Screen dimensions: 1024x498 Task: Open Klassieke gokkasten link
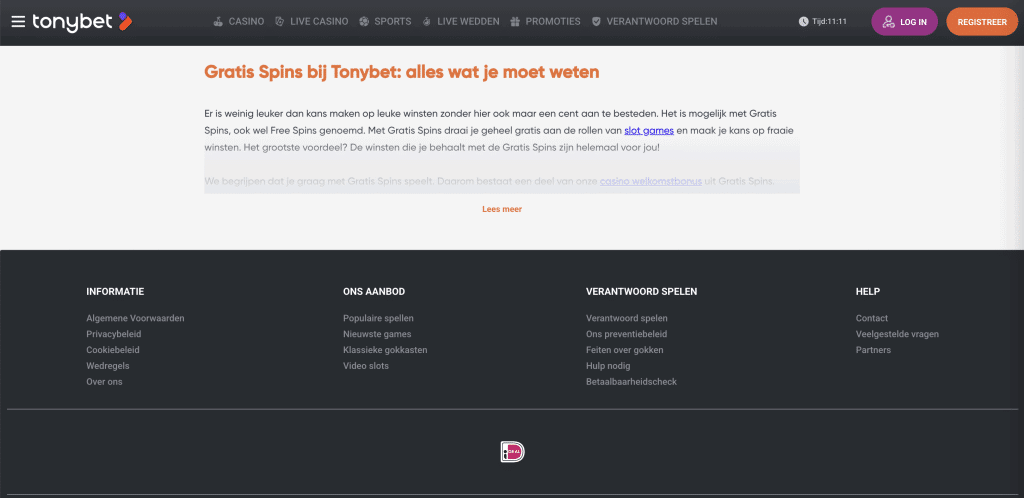(x=385, y=350)
